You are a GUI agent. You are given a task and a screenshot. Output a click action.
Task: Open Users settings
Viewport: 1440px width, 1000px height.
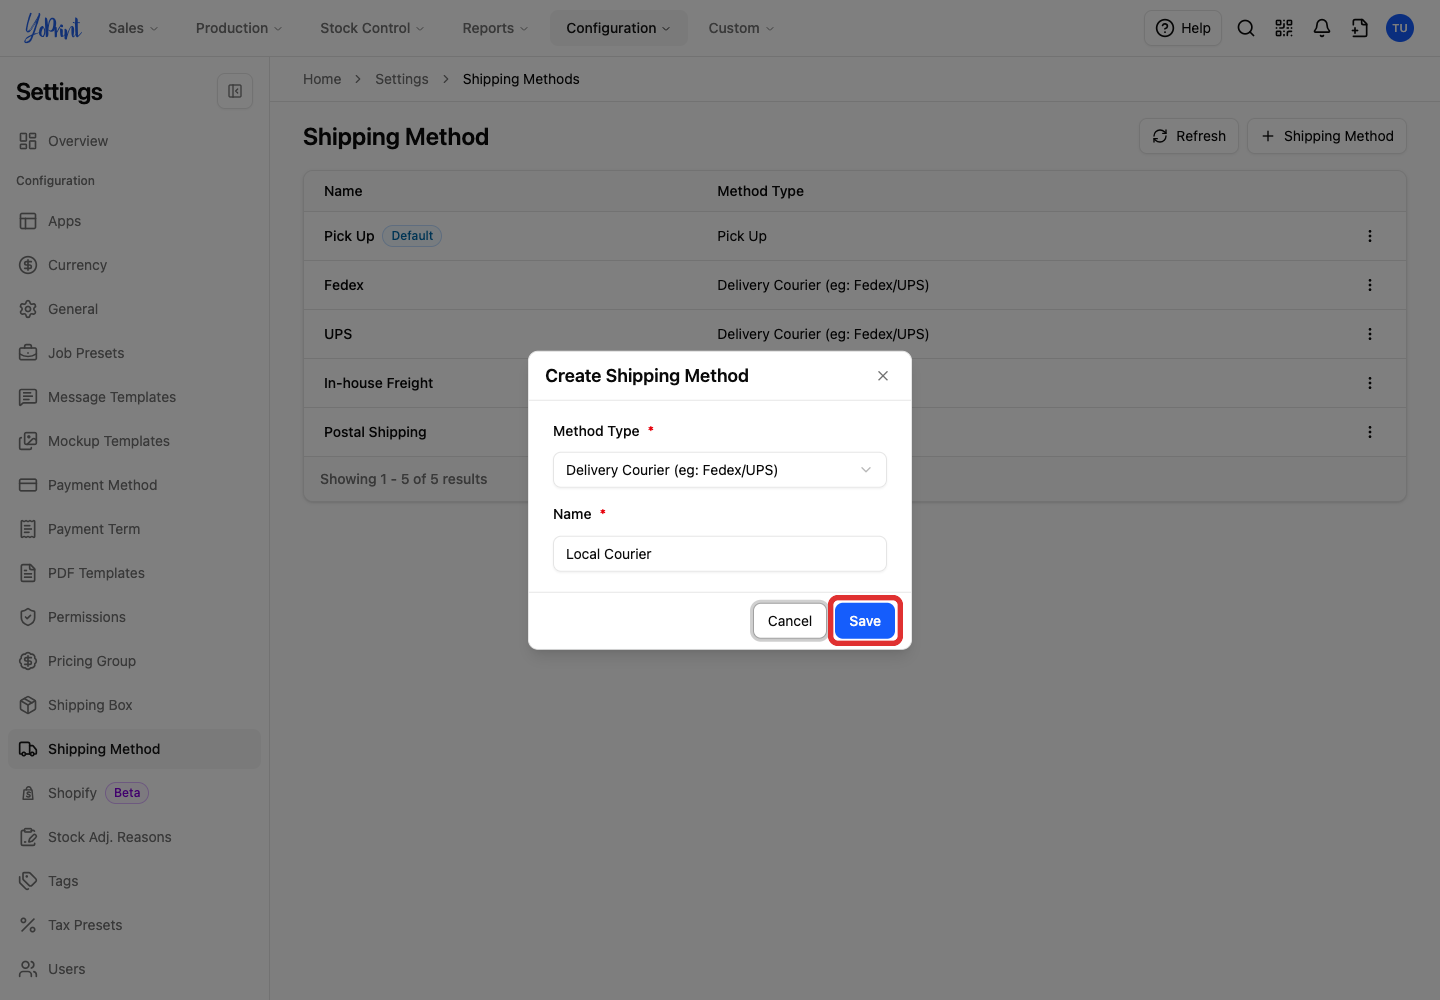pos(134,969)
